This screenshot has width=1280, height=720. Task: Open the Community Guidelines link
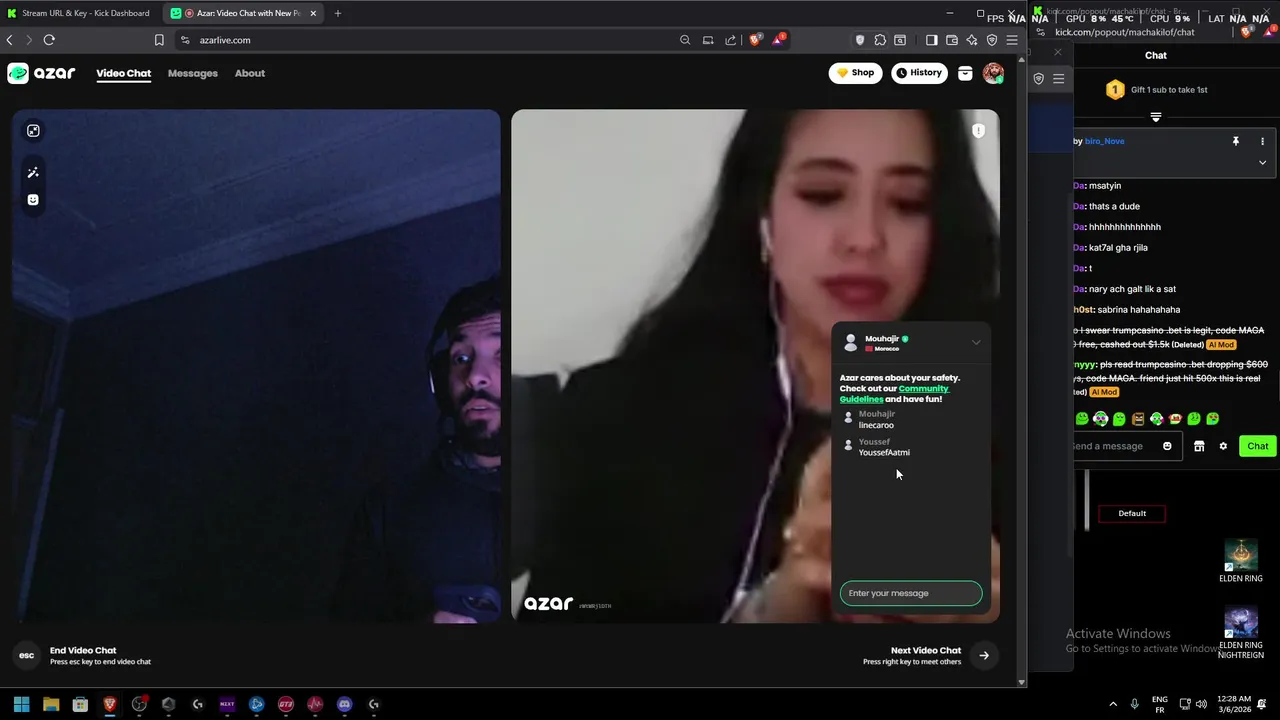894,394
